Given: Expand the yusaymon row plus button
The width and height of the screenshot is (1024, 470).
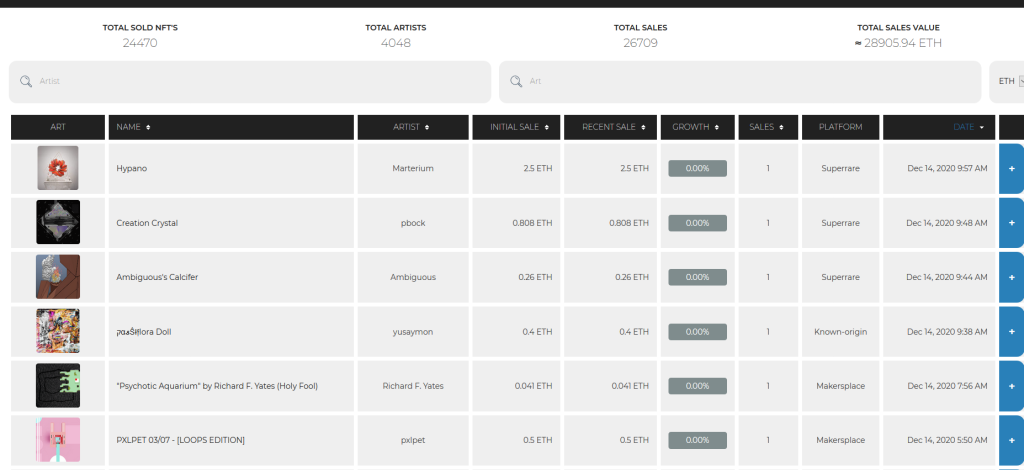Looking at the screenshot, I should (1011, 331).
